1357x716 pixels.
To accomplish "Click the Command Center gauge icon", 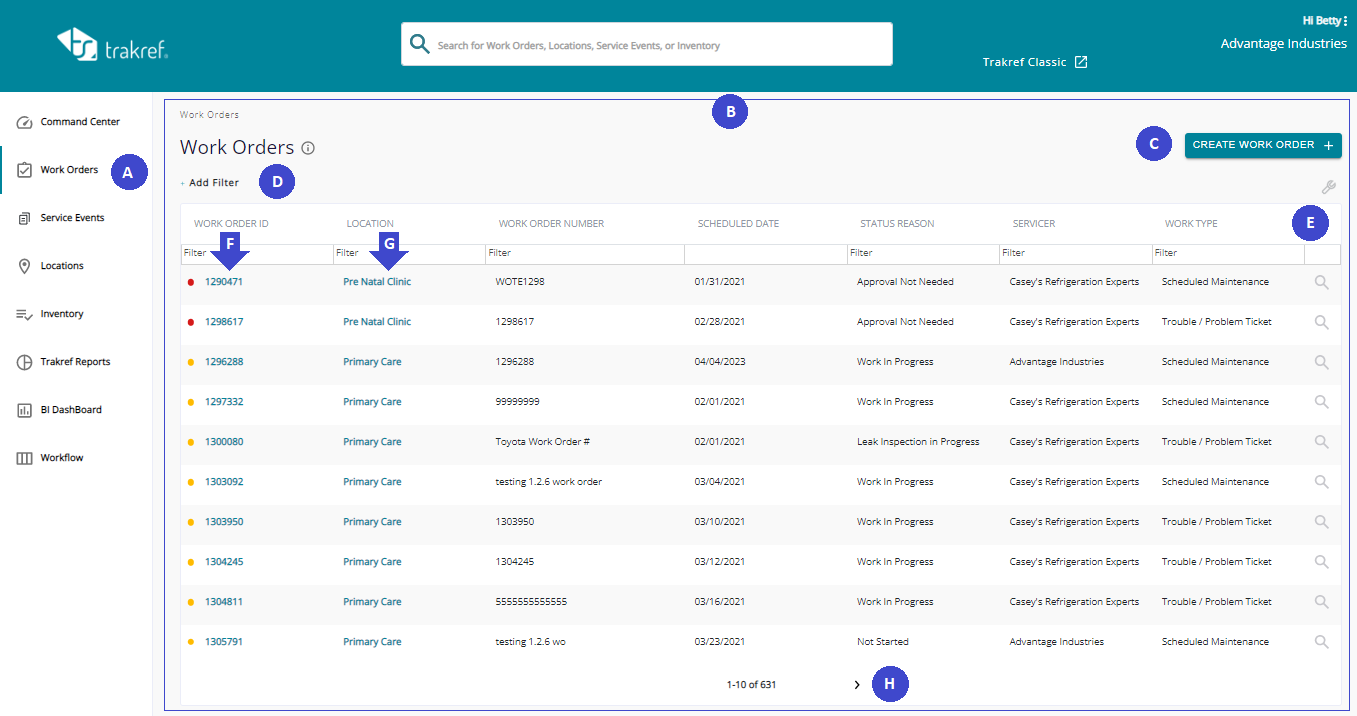I will [x=25, y=122].
